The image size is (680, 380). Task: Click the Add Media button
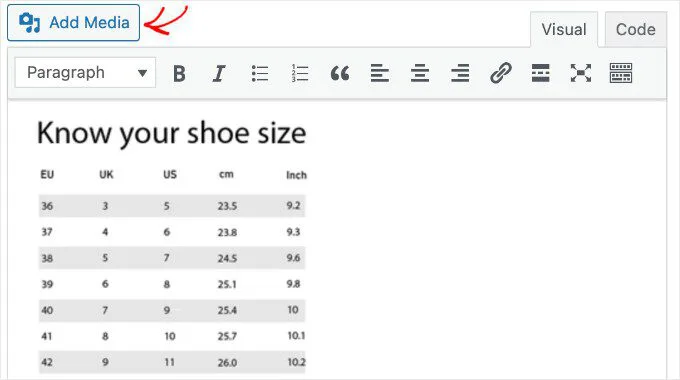[x=73, y=23]
